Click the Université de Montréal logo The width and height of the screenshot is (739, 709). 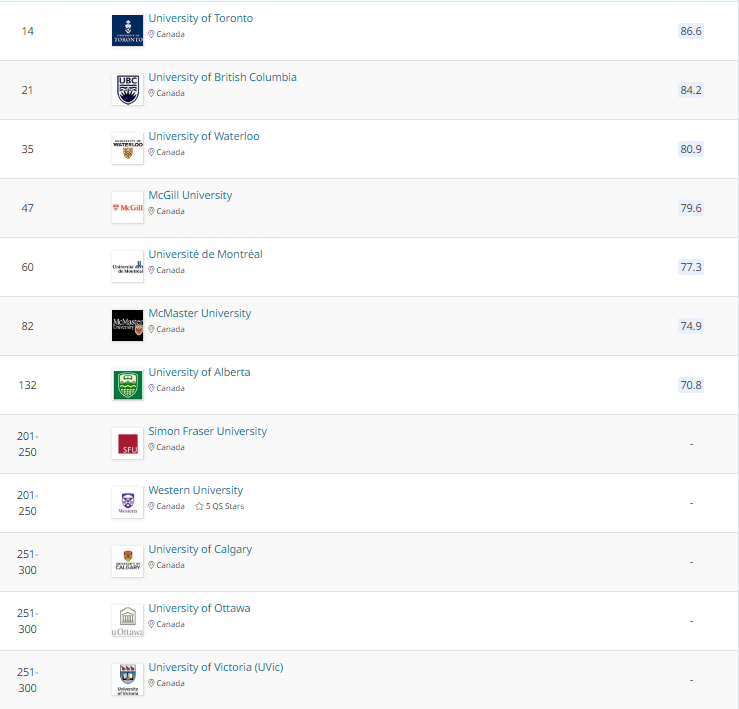(x=127, y=267)
